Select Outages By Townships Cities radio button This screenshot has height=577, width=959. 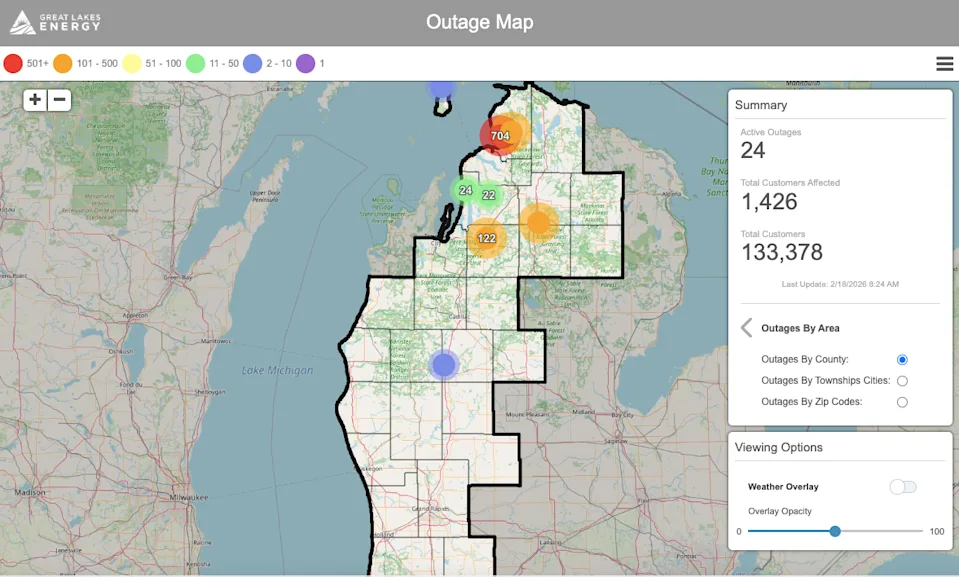click(902, 380)
